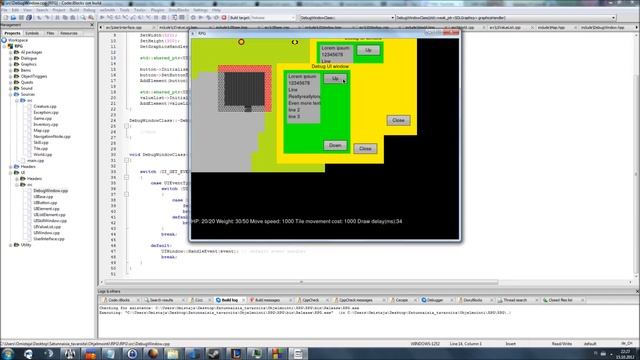The image size is (640, 360).
Task: Click the Redo toolbar icon
Action: pyautogui.click(x=47, y=18)
